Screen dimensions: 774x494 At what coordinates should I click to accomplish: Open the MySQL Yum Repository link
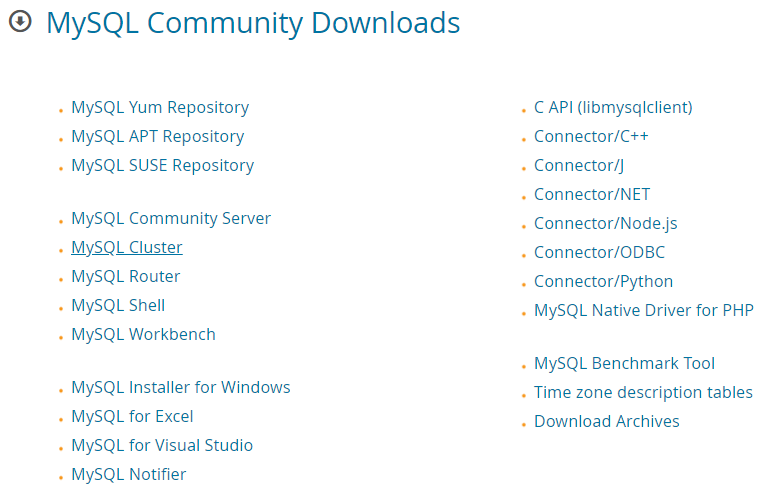click(x=160, y=108)
